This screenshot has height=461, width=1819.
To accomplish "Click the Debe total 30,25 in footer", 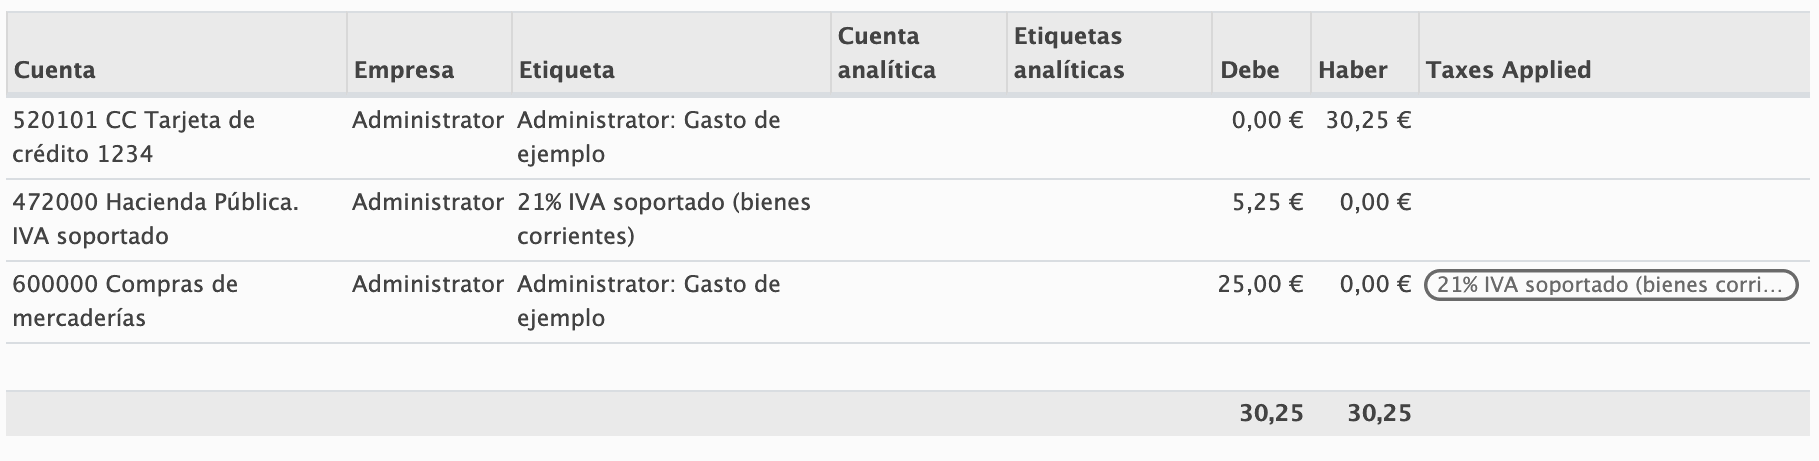I will 1271,413.
